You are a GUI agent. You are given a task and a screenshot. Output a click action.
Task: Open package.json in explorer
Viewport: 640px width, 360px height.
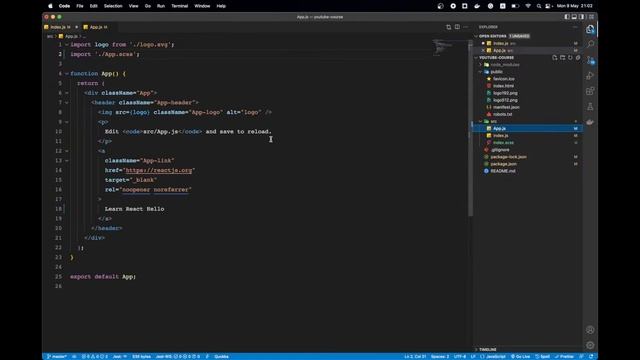tap(503, 164)
